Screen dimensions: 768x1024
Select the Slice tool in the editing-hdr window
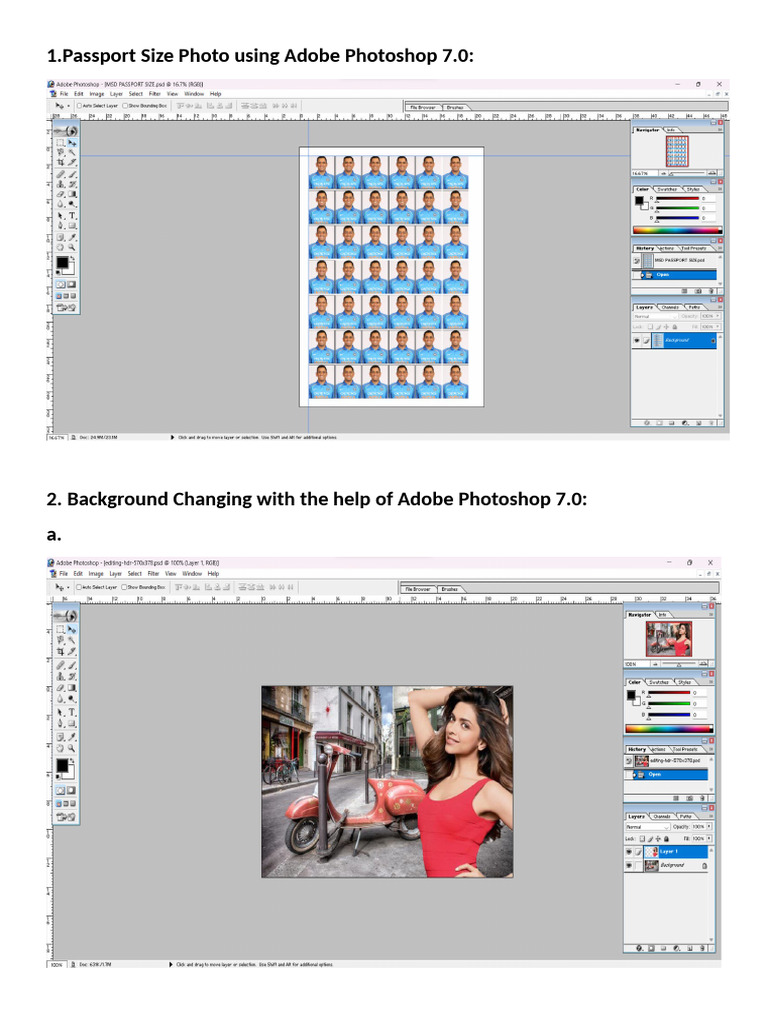coord(72,652)
